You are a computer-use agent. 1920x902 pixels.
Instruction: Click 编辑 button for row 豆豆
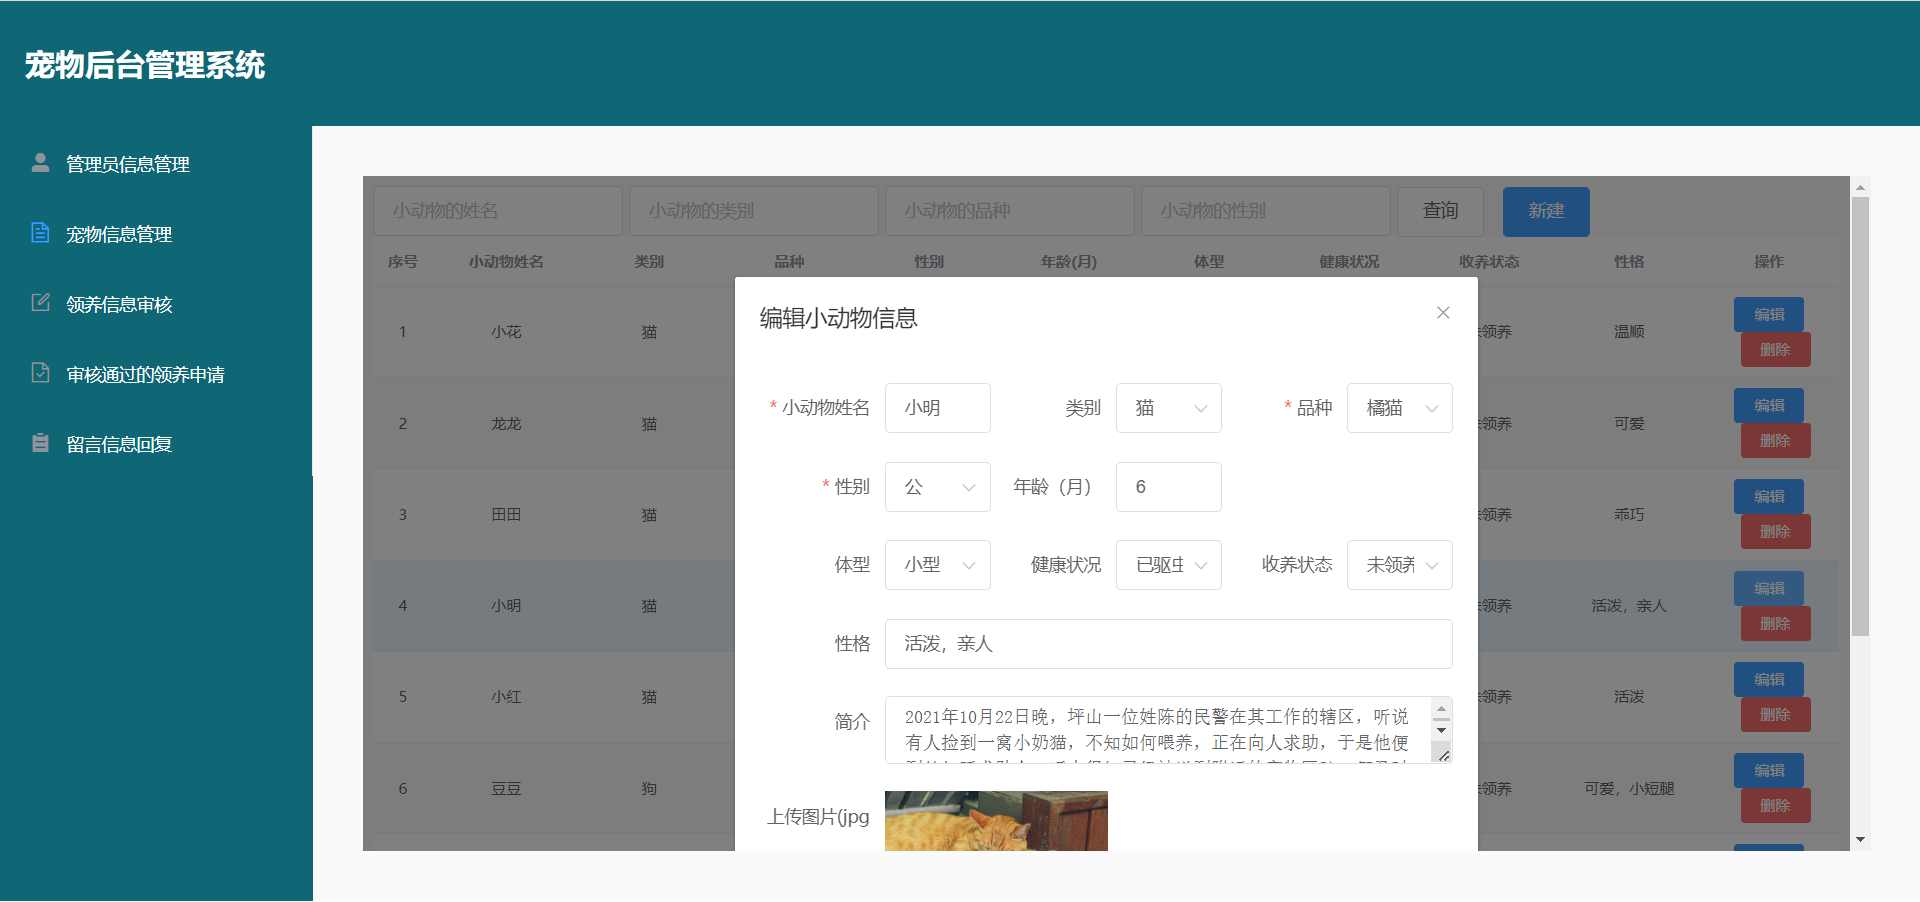click(x=1769, y=770)
